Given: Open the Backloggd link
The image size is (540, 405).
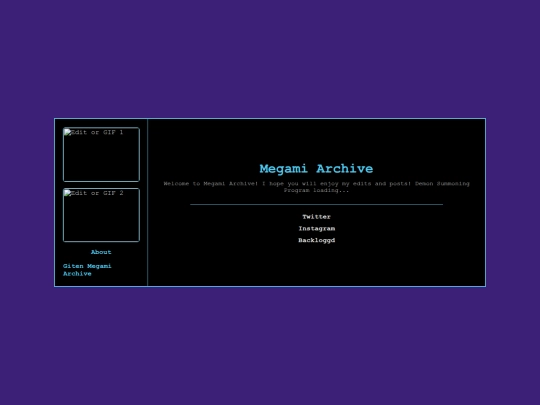Looking at the screenshot, I should click(316, 240).
